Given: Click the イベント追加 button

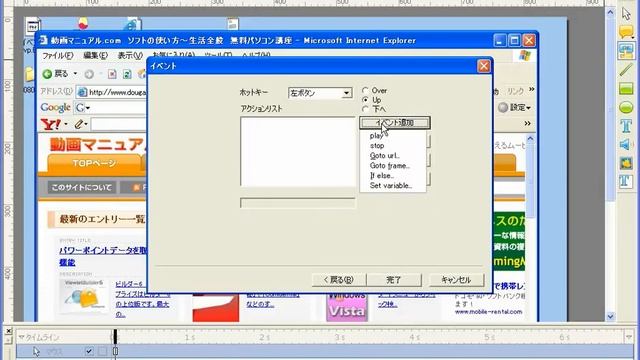Looking at the screenshot, I should click(395, 122).
